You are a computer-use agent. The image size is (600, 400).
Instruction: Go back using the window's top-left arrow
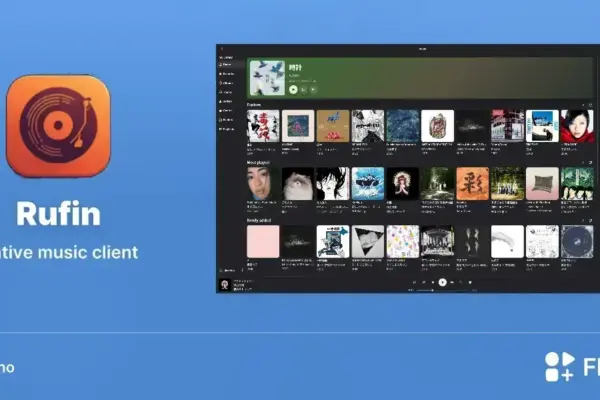222,49
